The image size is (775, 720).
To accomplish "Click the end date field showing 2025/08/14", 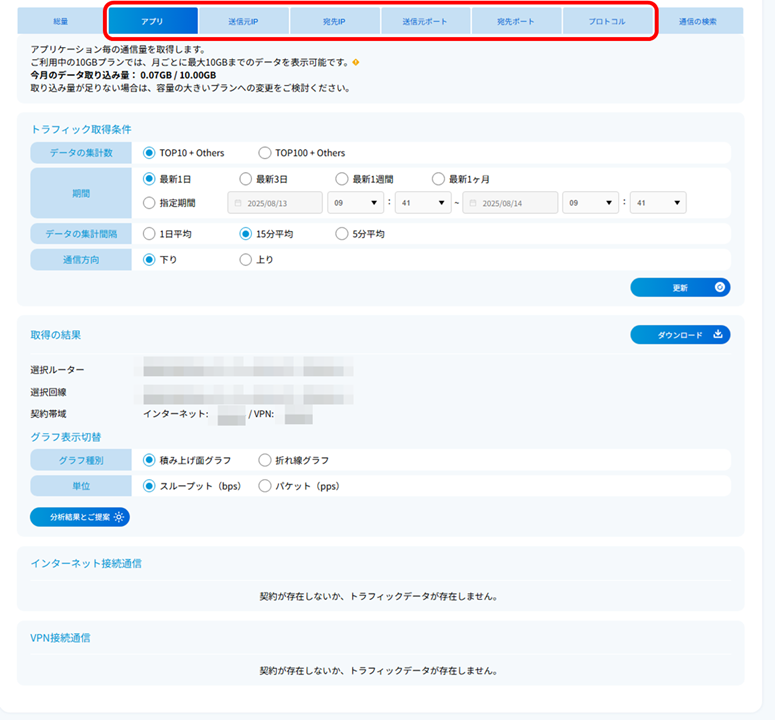I will point(510,203).
